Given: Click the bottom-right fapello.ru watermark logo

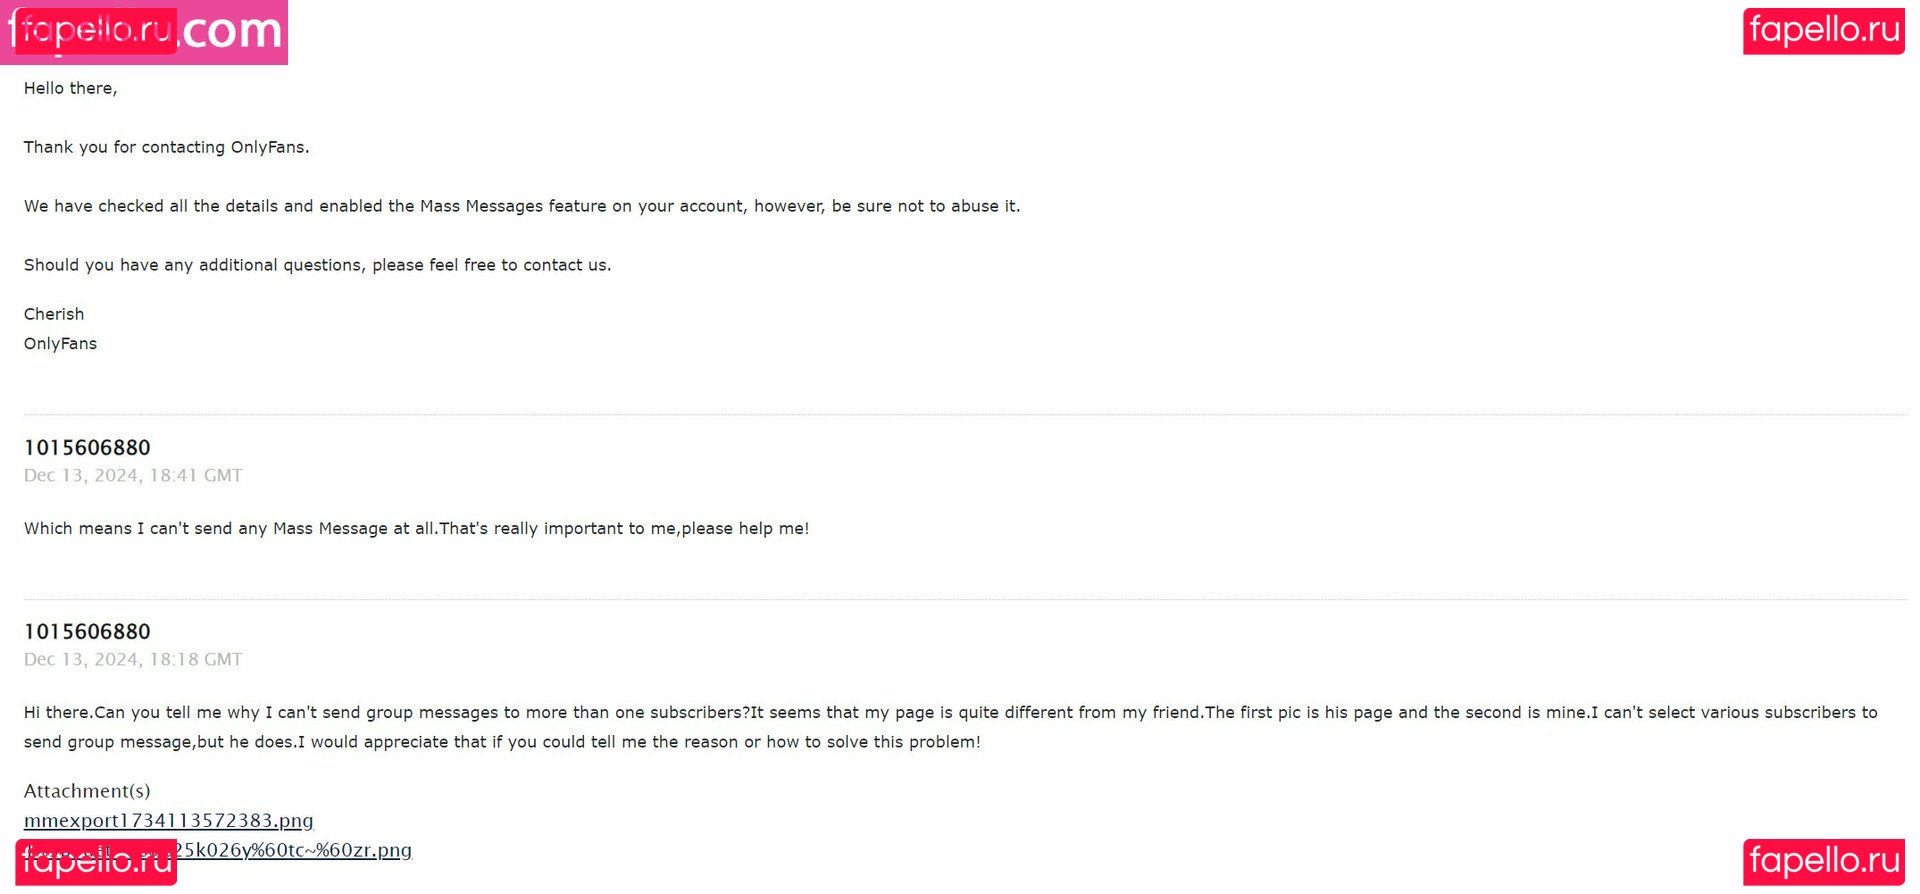Looking at the screenshot, I should (1823, 861).
